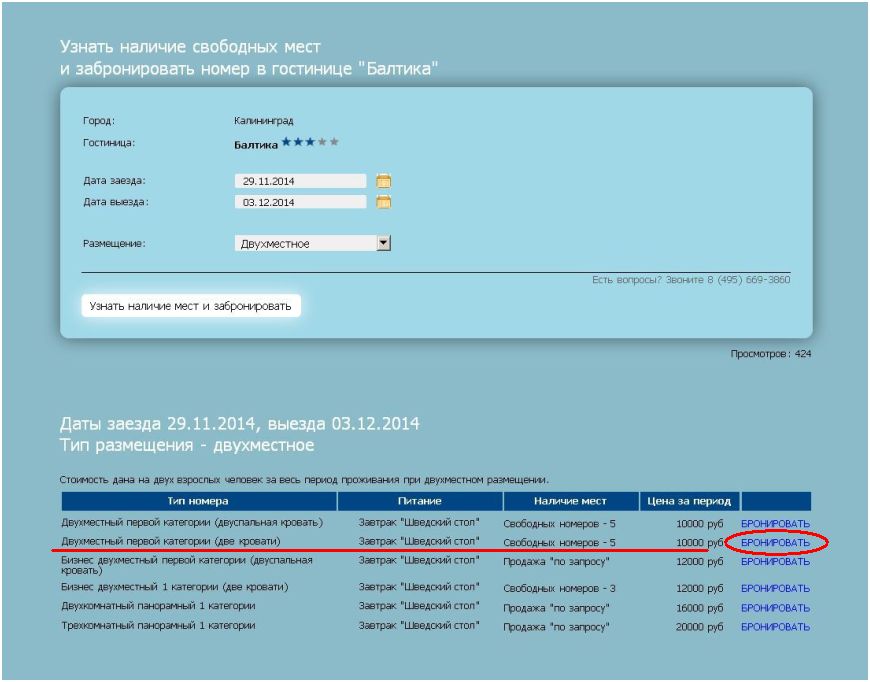The image size is (870, 682).
Task: Expand the Размещение dropdown arrow
Action: point(383,243)
